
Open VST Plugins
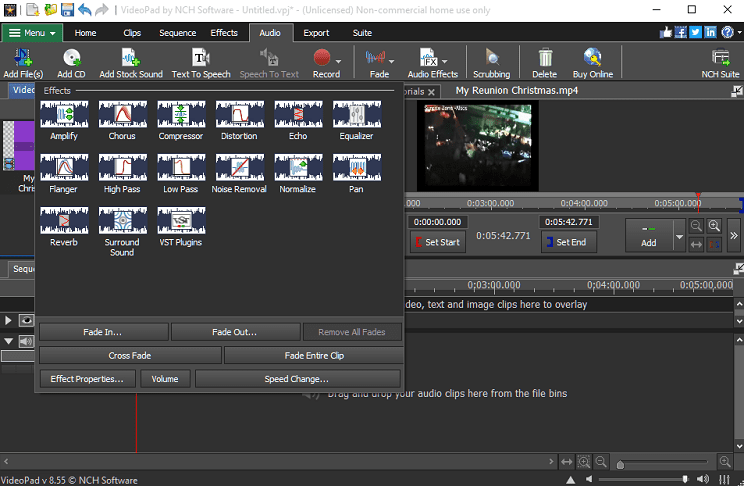[x=181, y=227]
